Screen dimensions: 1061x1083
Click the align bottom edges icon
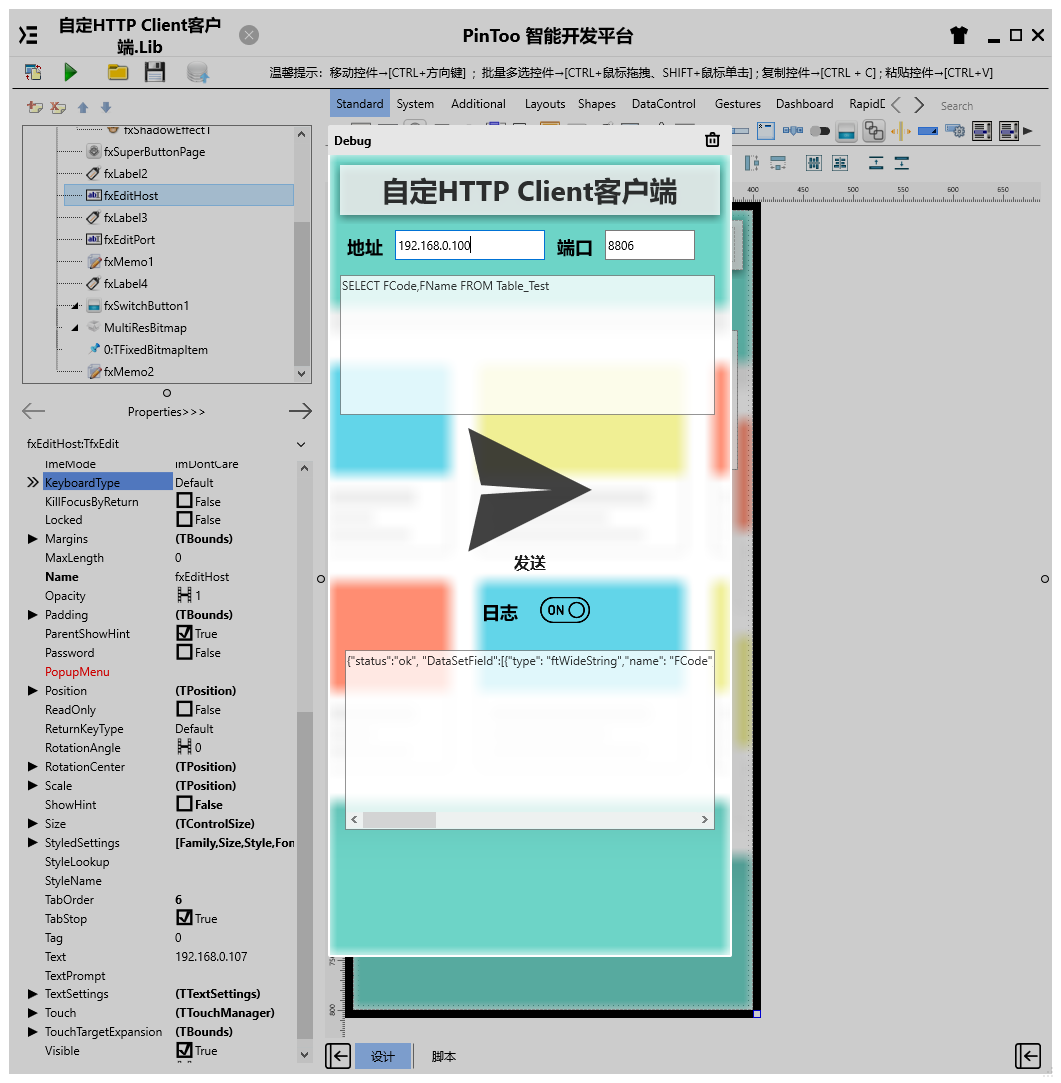pyautogui.click(x=901, y=163)
